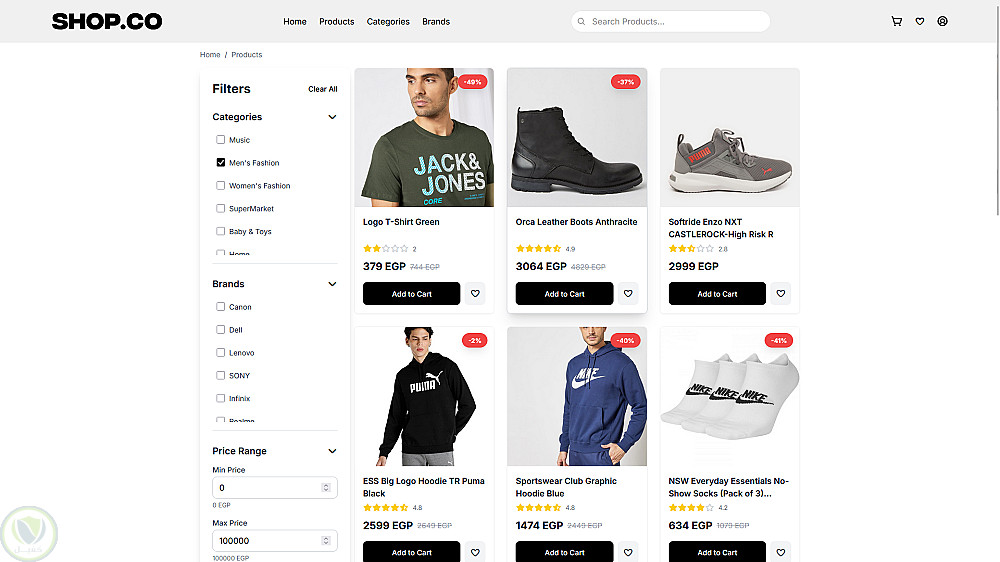Click the Min Price number stepper

325,488
